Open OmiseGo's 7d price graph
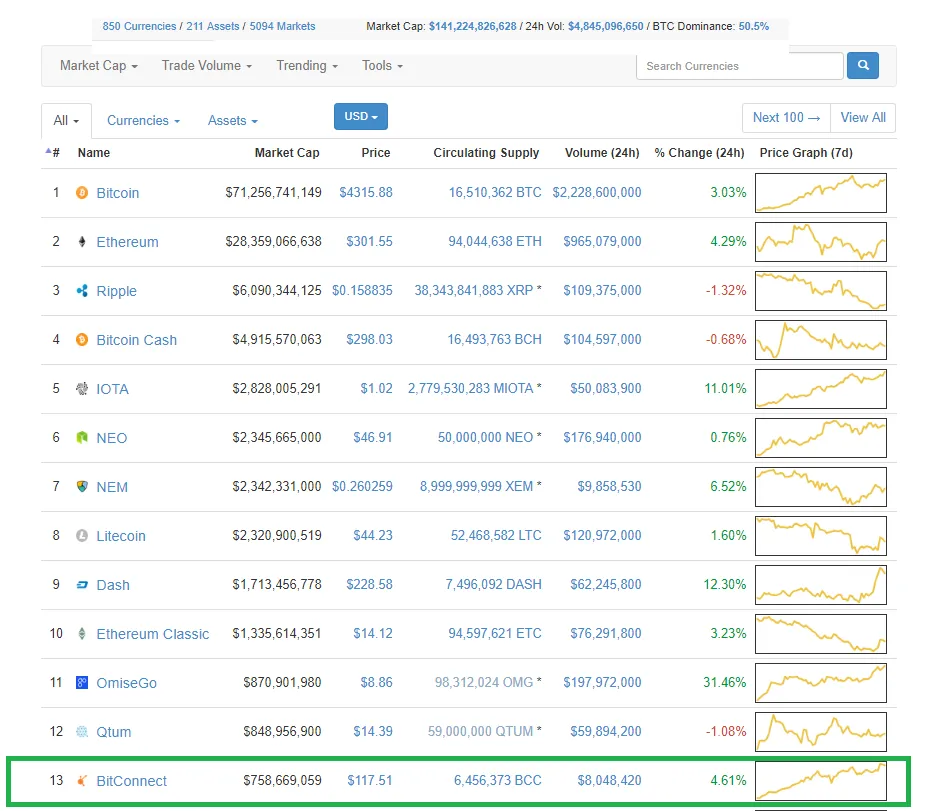The image size is (929, 811). 821,682
